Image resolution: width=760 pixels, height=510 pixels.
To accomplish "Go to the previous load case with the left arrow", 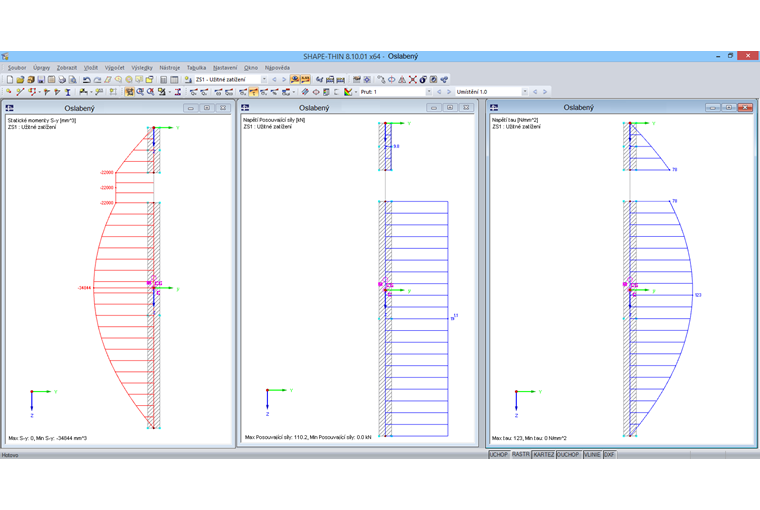I will [274, 80].
